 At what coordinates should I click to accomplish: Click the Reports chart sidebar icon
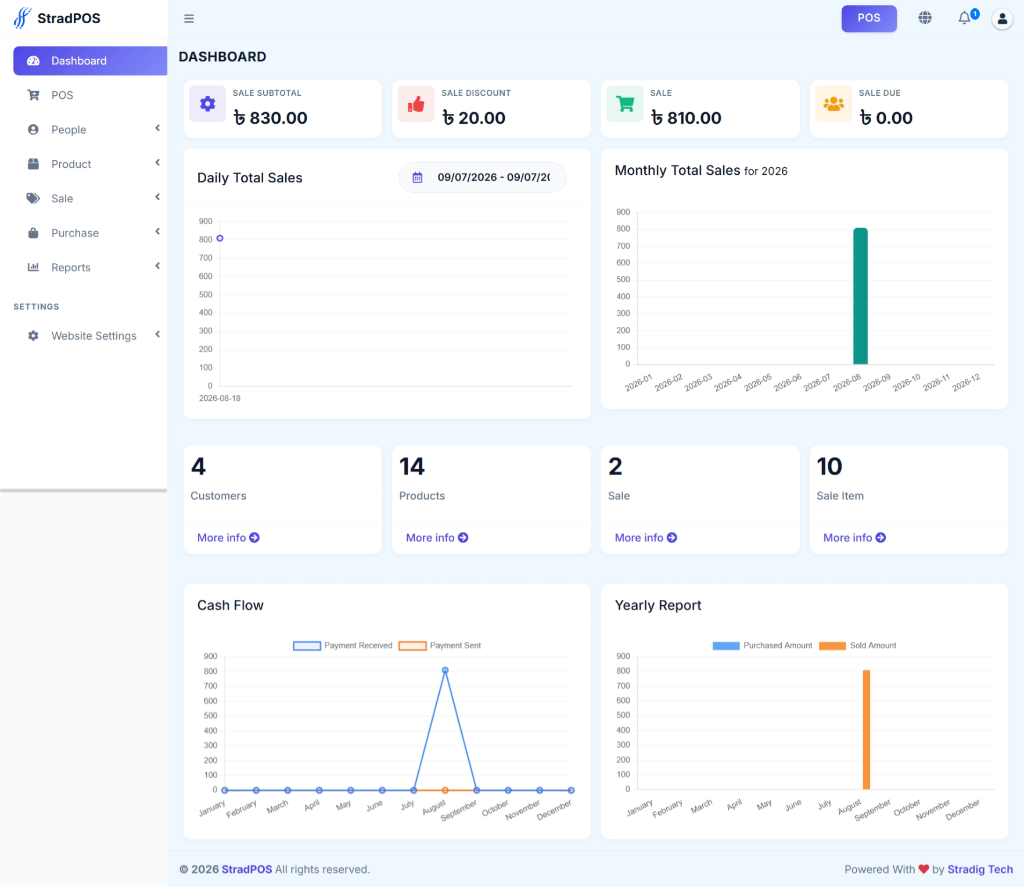click(33, 267)
